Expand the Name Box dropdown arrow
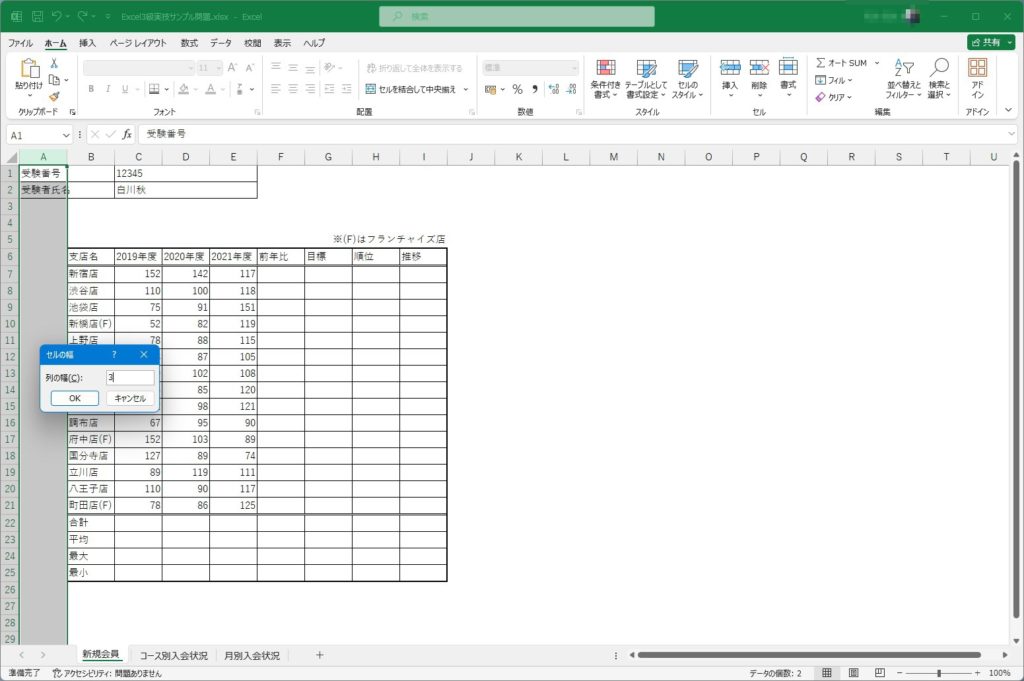1024x681 pixels. pyautogui.click(x=67, y=134)
